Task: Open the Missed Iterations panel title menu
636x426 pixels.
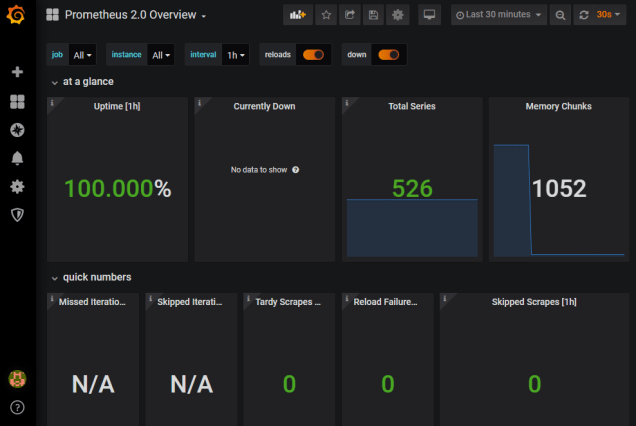Action: click(92, 302)
